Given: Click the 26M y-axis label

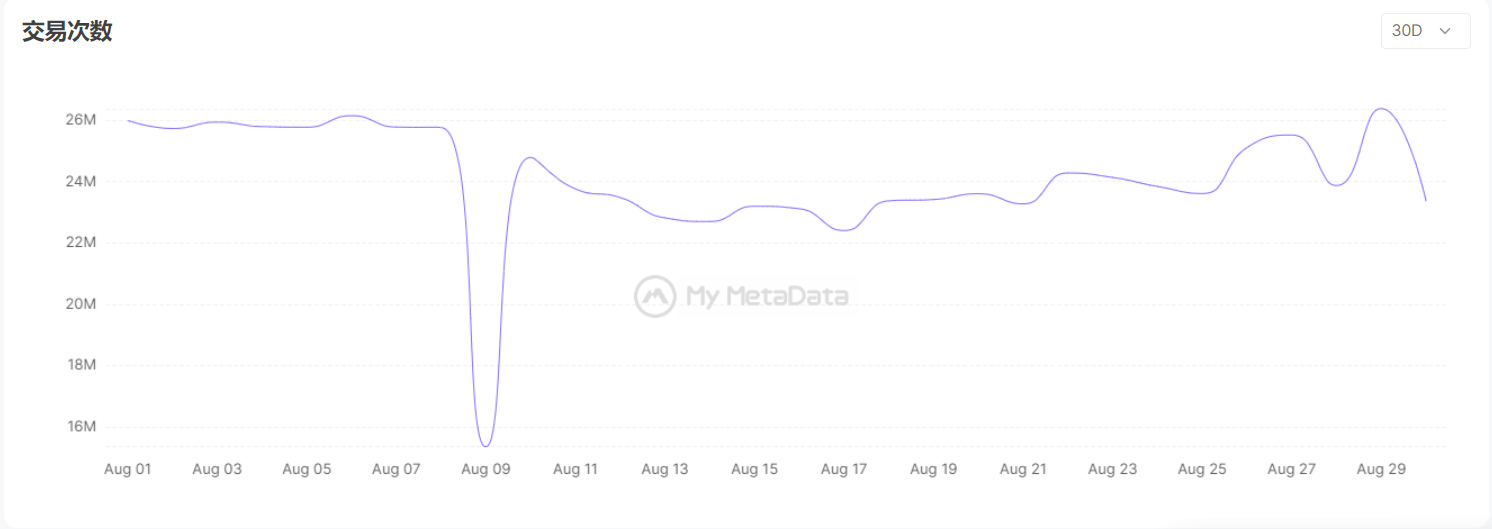Looking at the screenshot, I should click(x=81, y=120).
